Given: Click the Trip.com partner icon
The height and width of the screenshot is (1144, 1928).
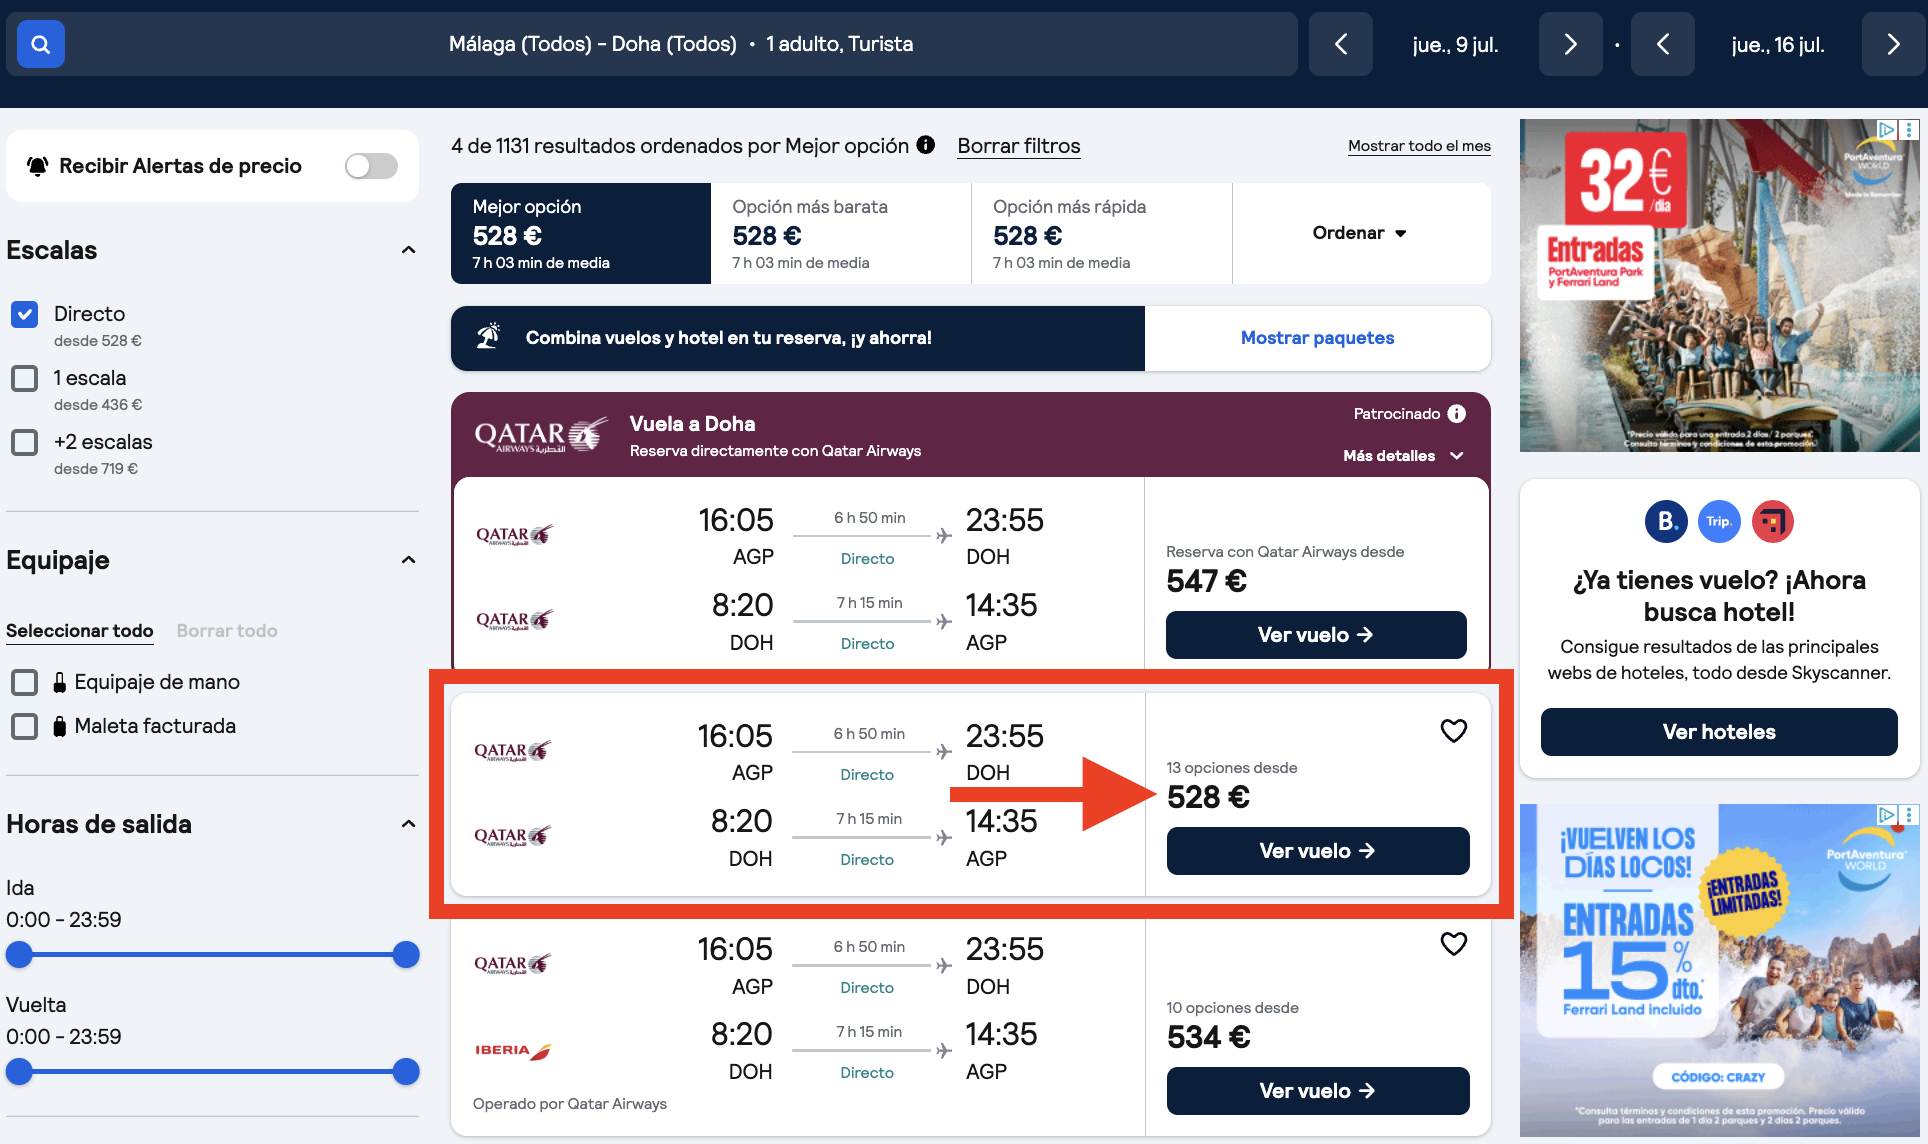Looking at the screenshot, I should (x=1719, y=521).
